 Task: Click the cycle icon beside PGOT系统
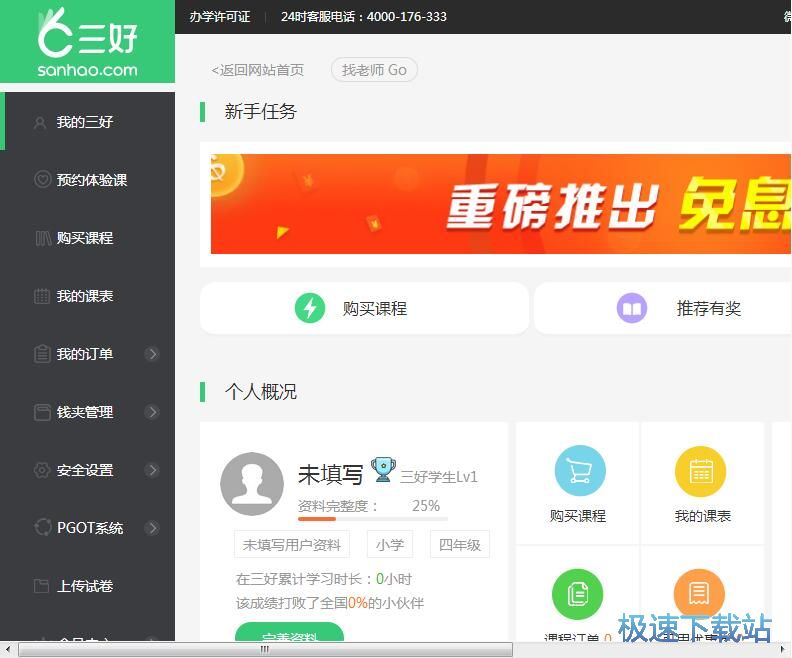pyautogui.click(x=42, y=528)
